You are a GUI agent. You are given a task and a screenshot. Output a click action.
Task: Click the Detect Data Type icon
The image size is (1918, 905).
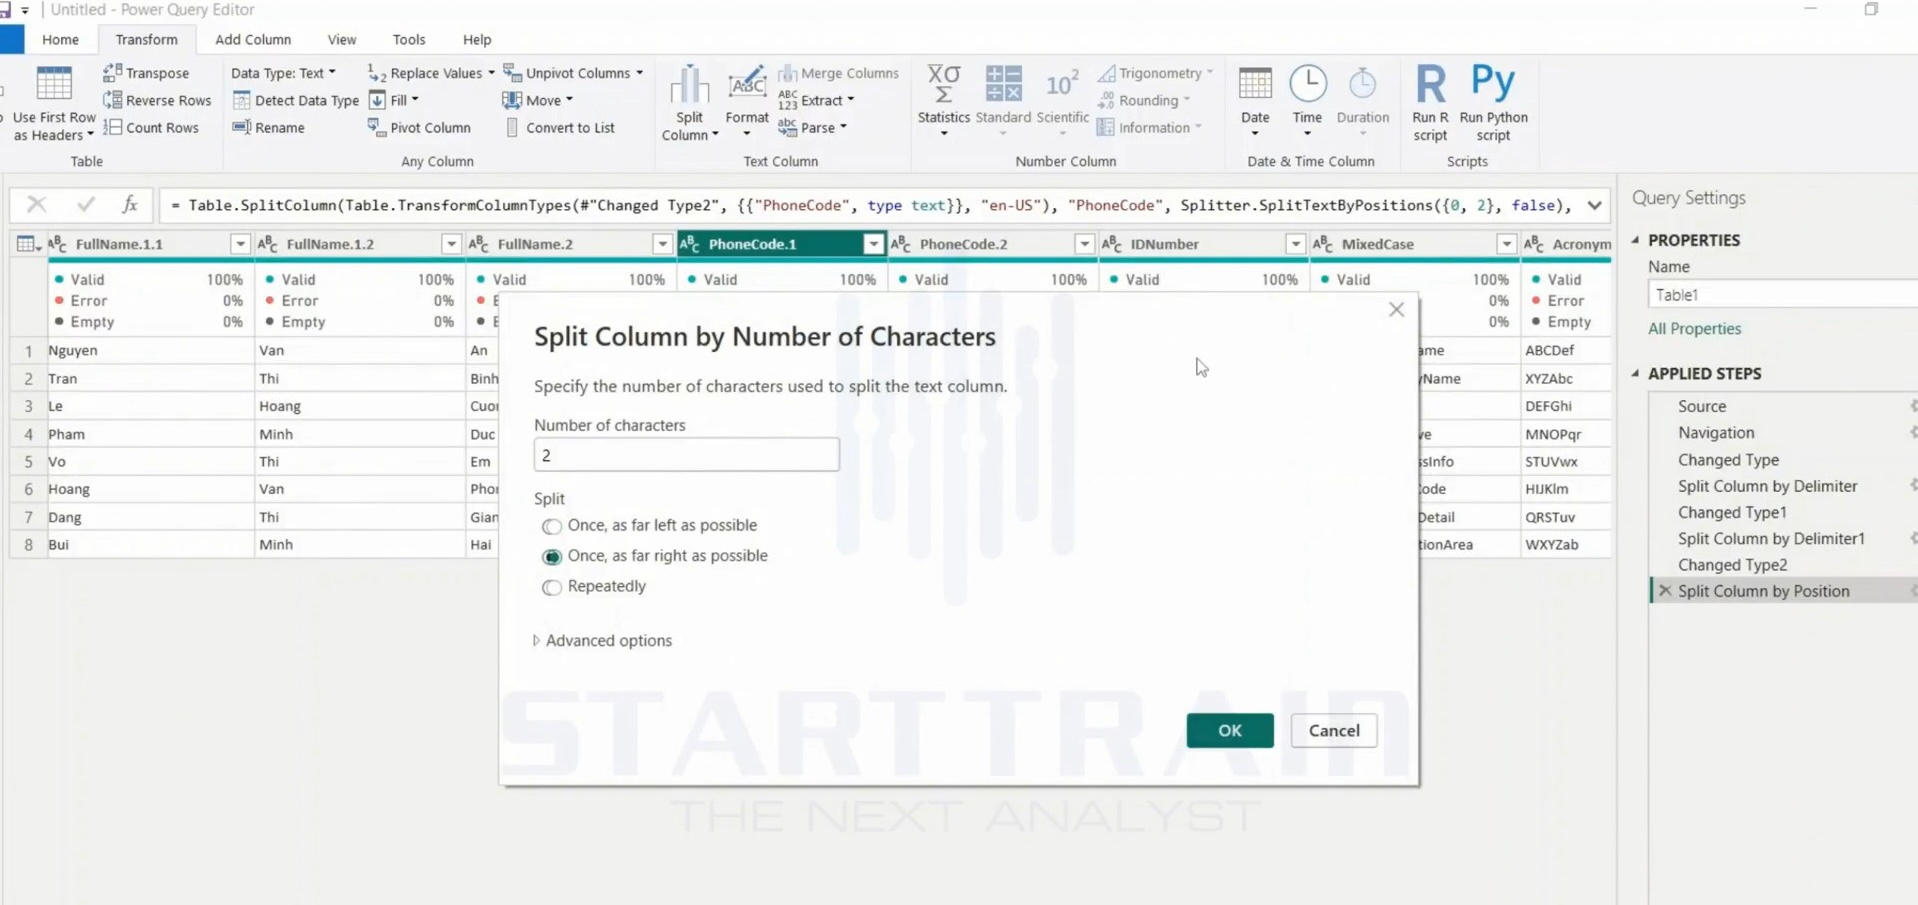point(241,100)
